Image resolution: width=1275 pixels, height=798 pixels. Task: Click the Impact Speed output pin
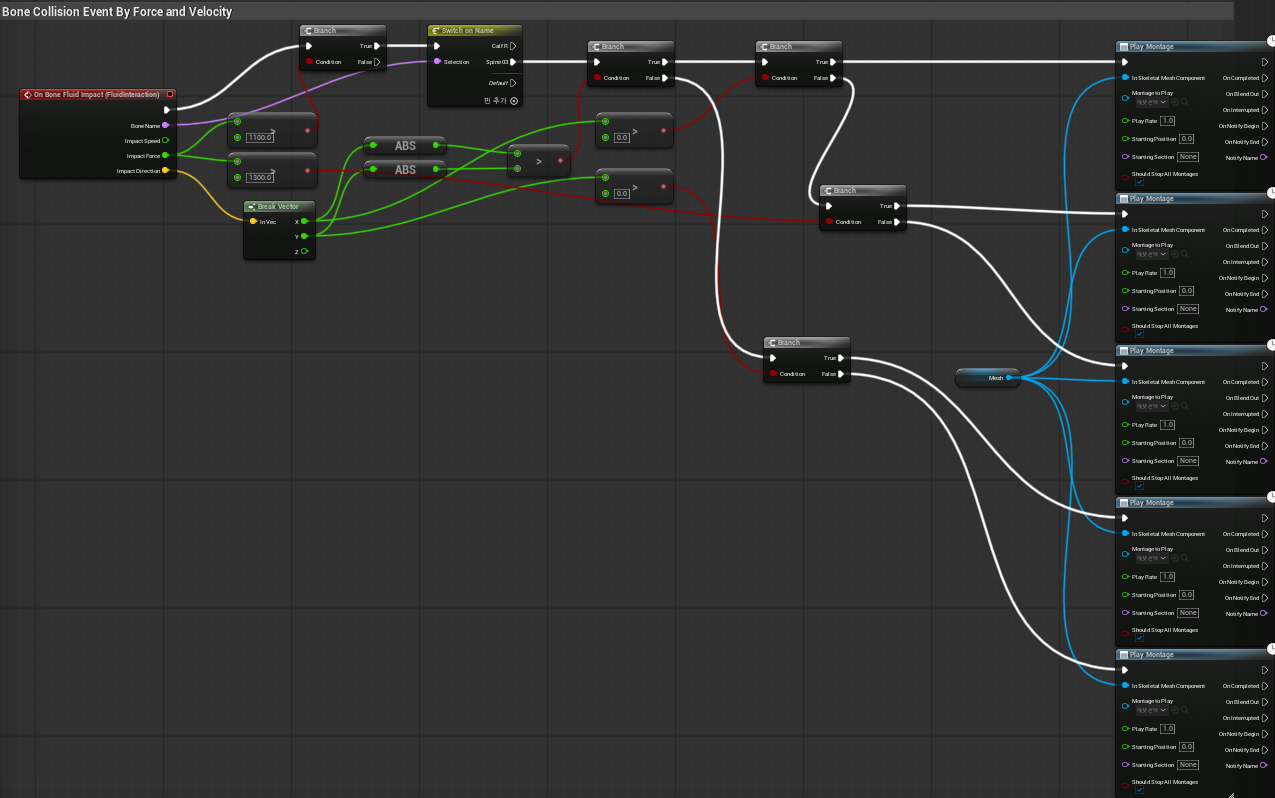[x=165, y=141]
